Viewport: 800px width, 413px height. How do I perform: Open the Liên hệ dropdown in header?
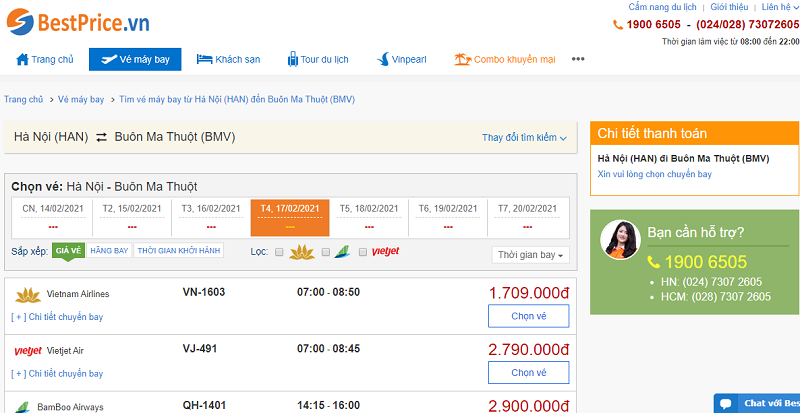click(x=781, y=7)
